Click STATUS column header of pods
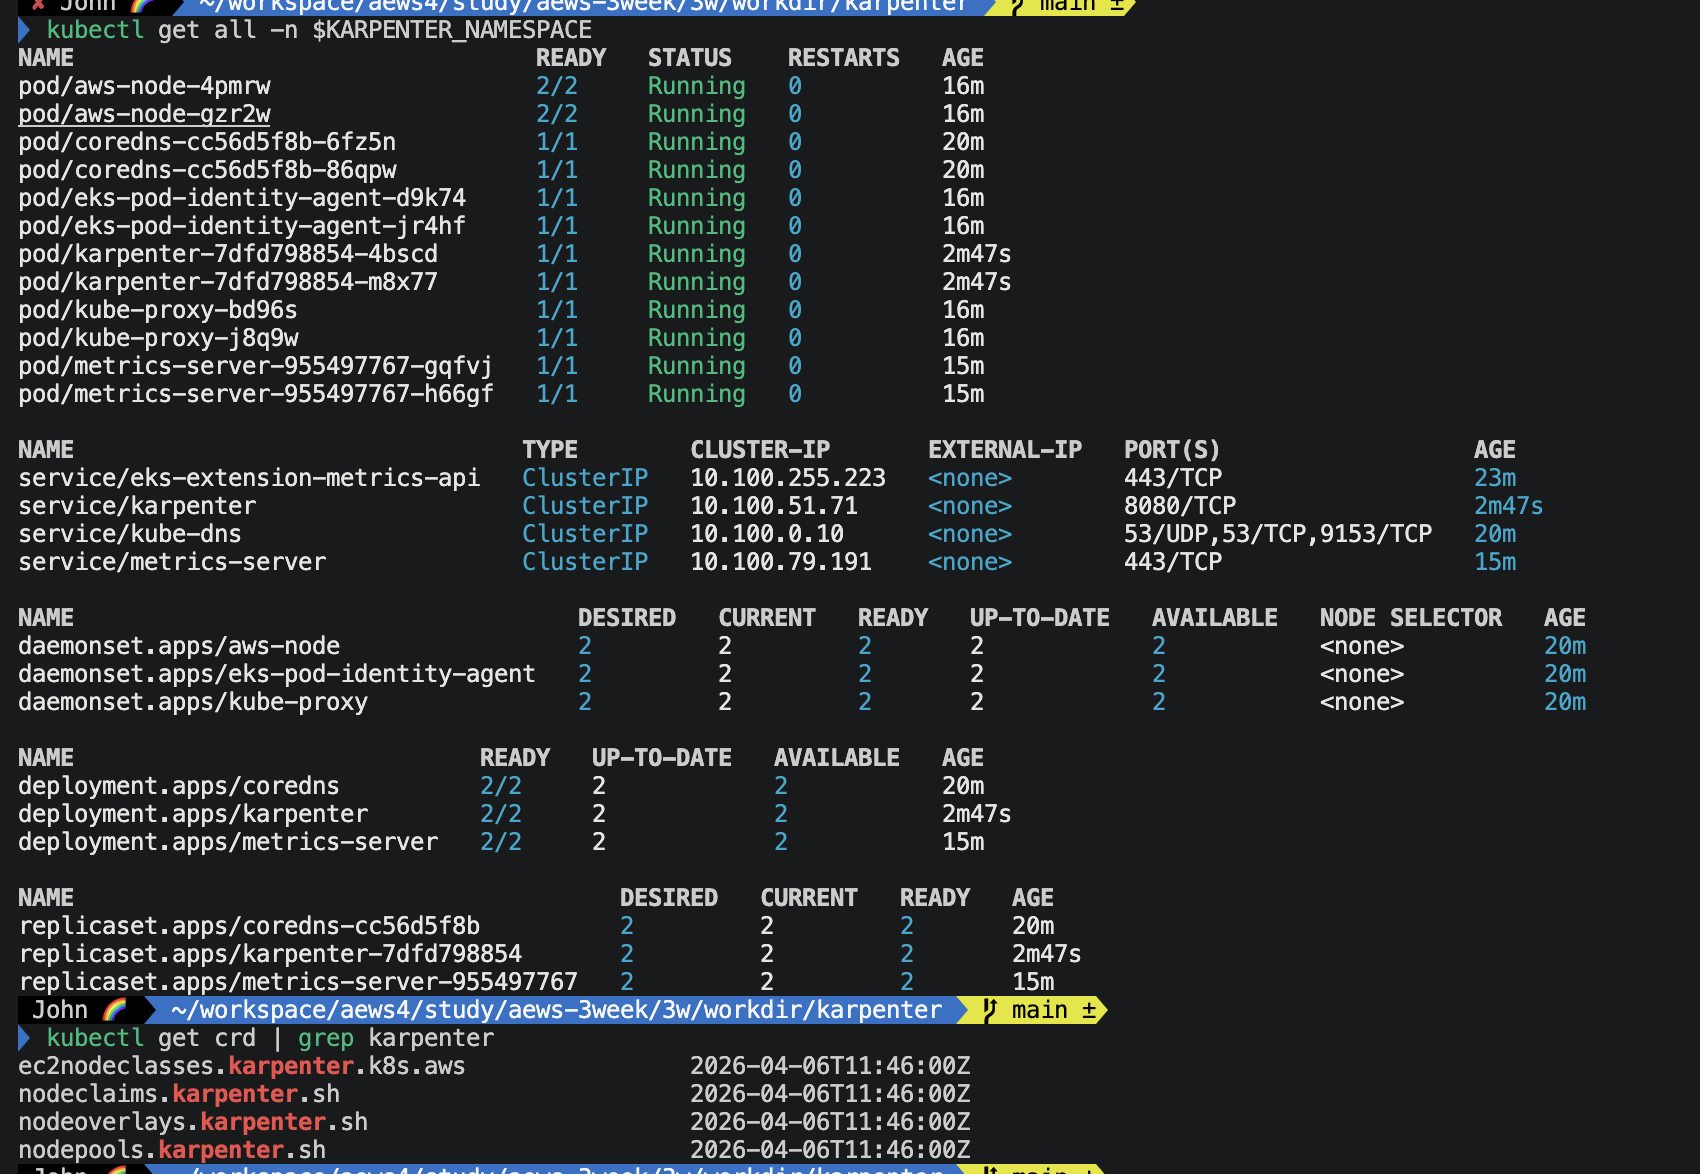The width and height of the screenshot is (1700, 1174). (x=690, y=58)
